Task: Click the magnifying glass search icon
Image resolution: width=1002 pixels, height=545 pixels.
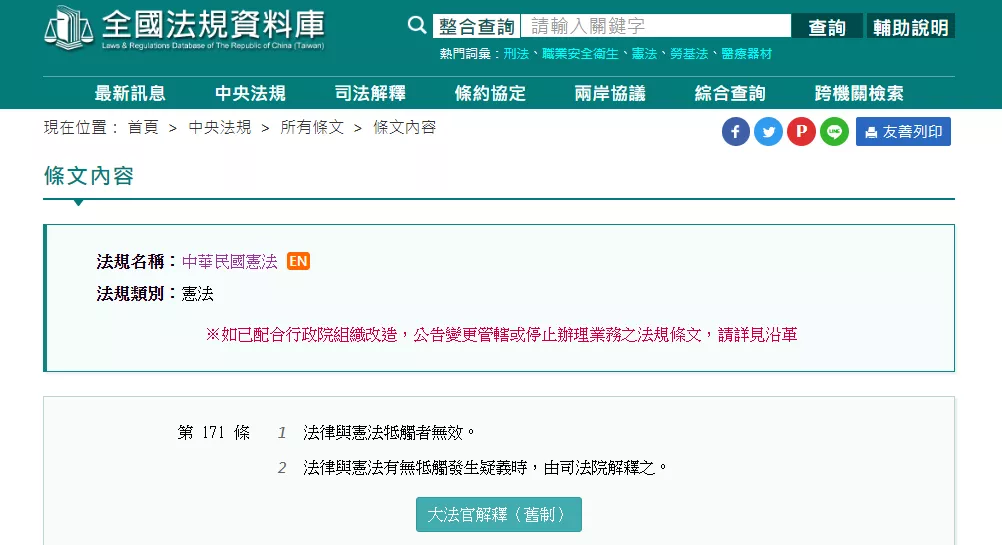Action: click(417, 26)
